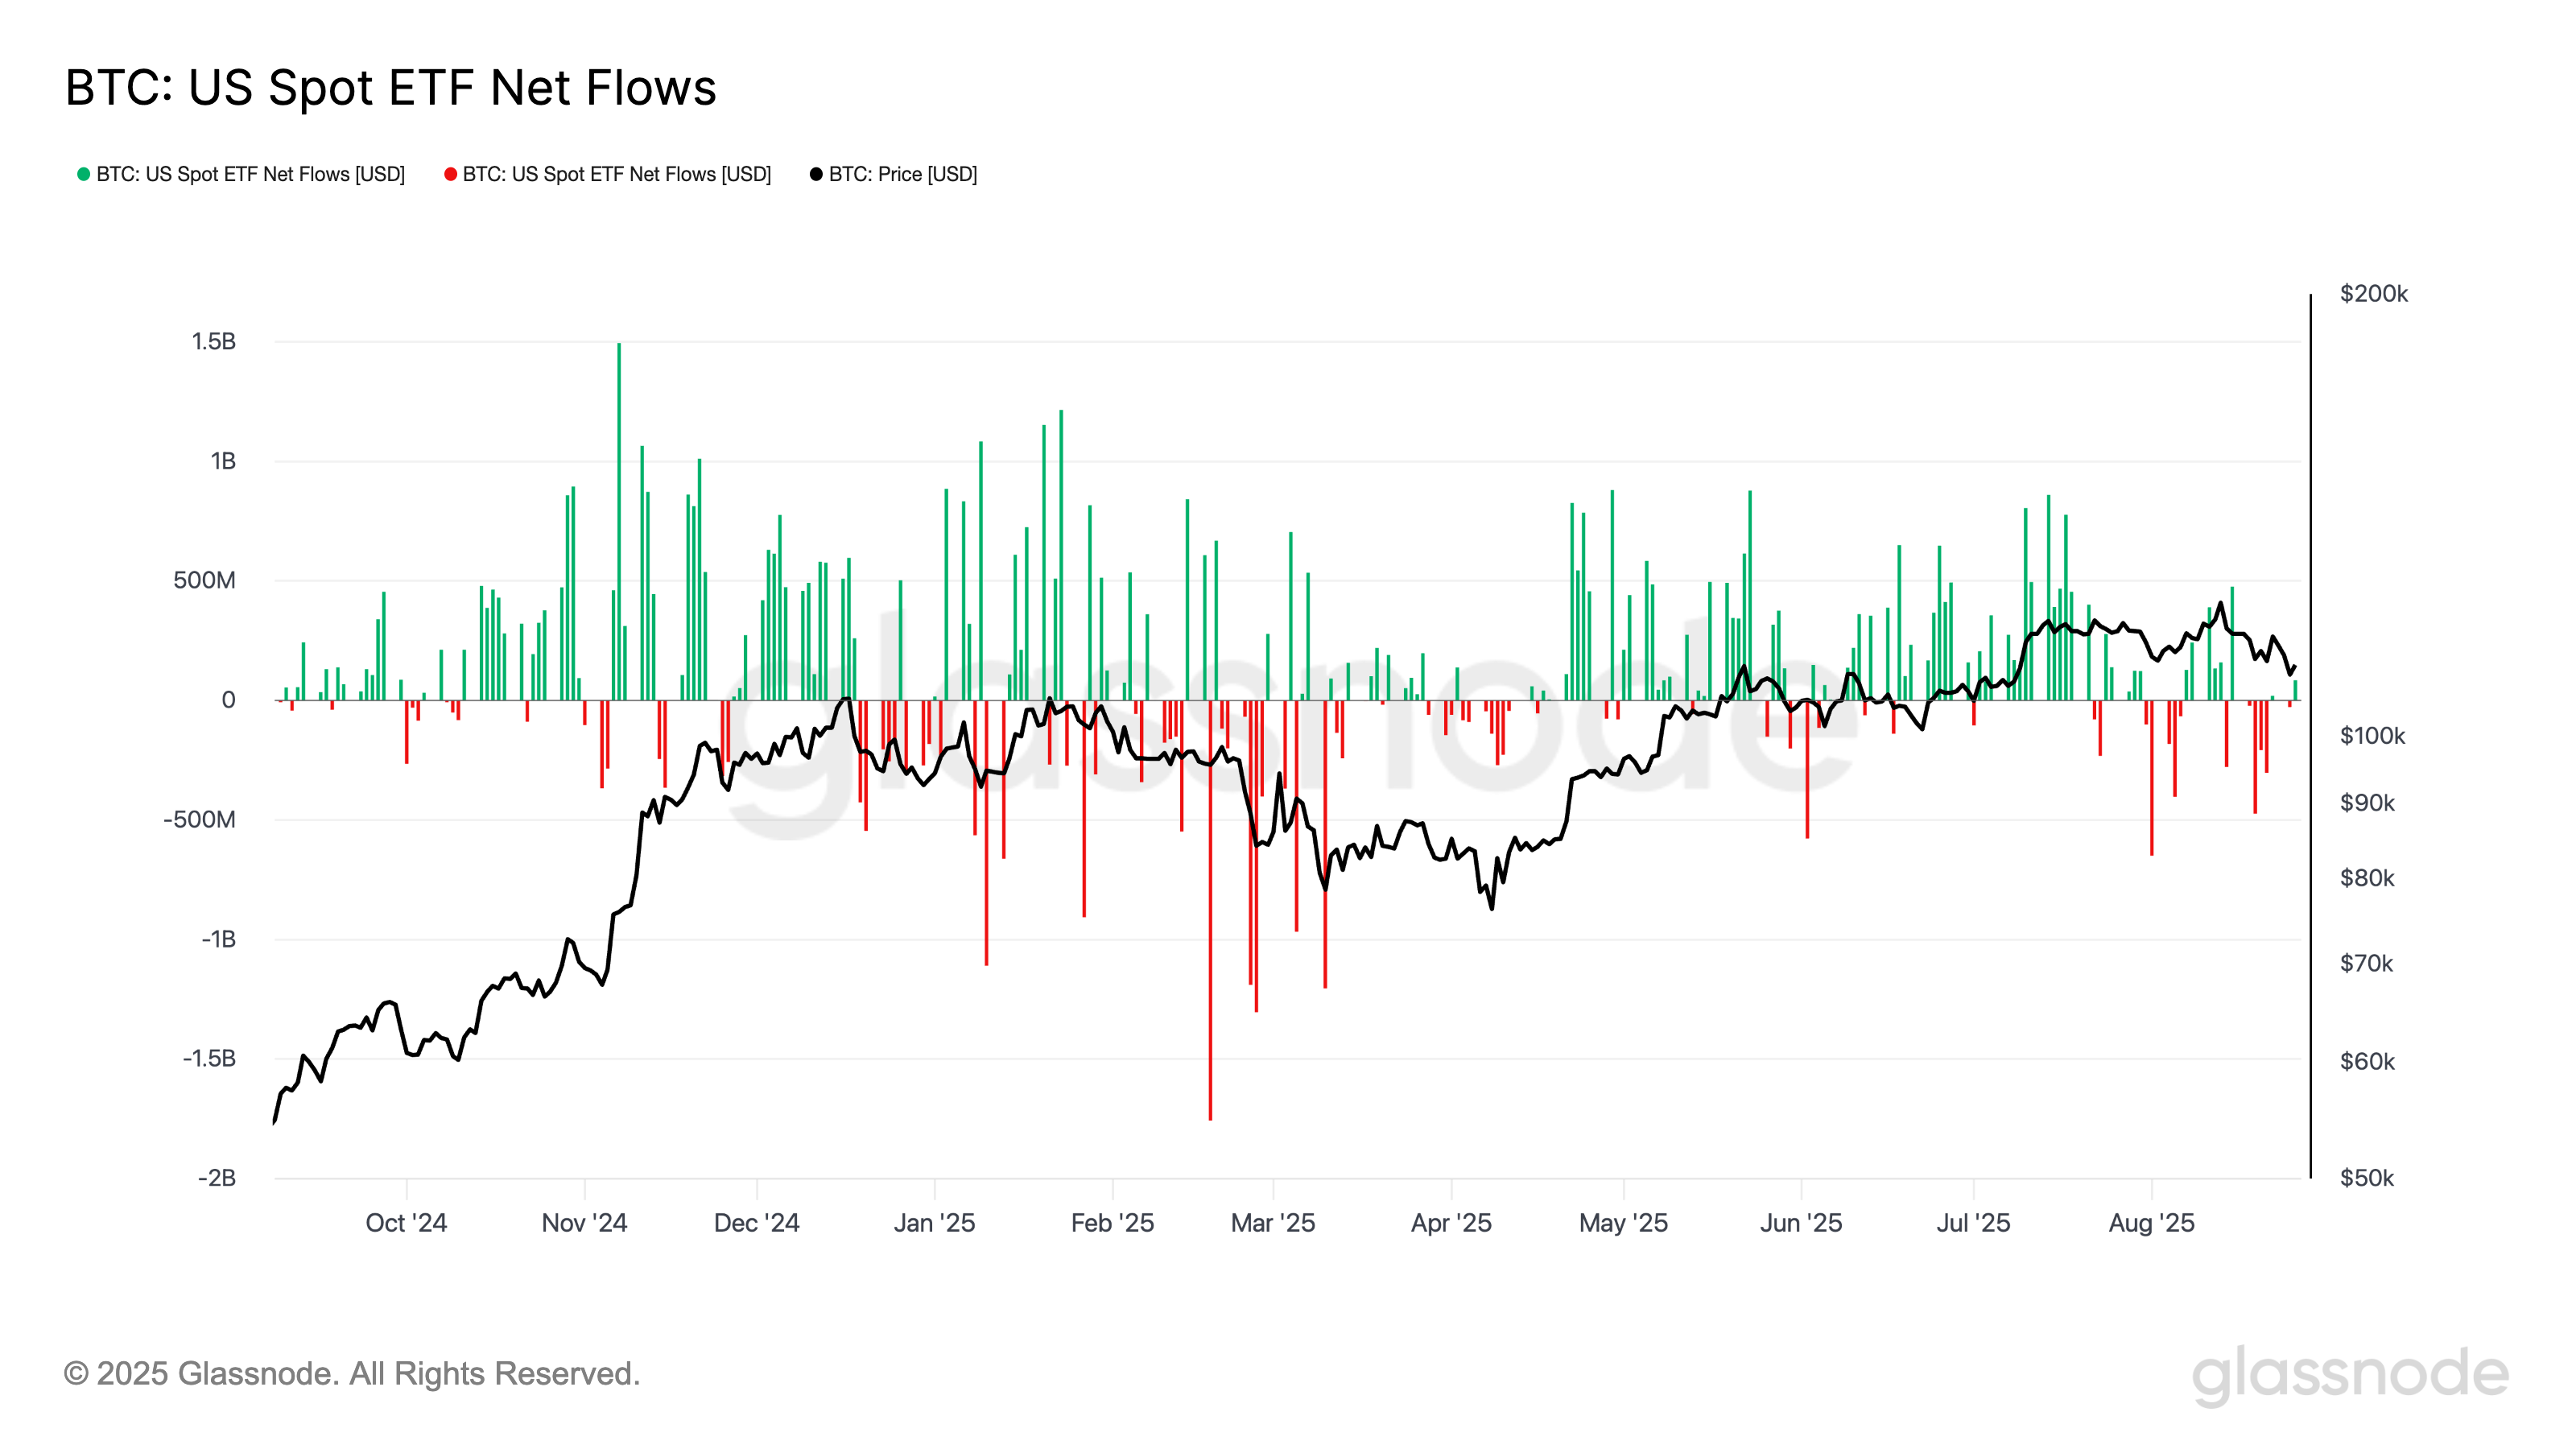Click the -500M left axis label
This screenshot has height=1449, width=2576.
coord(200,820)
